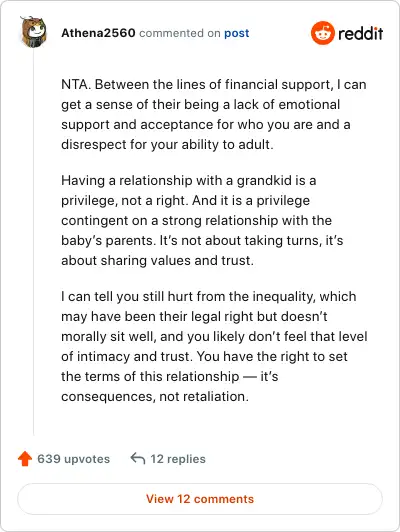400x532 pixels.
Task: Click the curved reply arrow icon
Action: click(x=138, y=458)
